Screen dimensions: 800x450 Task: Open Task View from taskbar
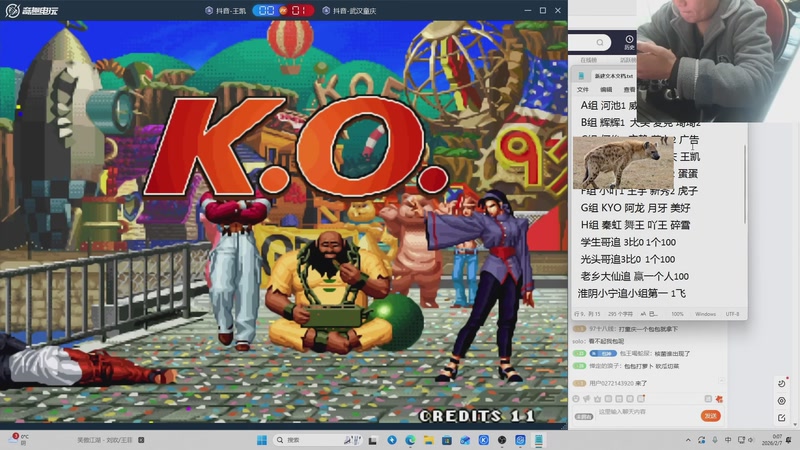point(373,440)
